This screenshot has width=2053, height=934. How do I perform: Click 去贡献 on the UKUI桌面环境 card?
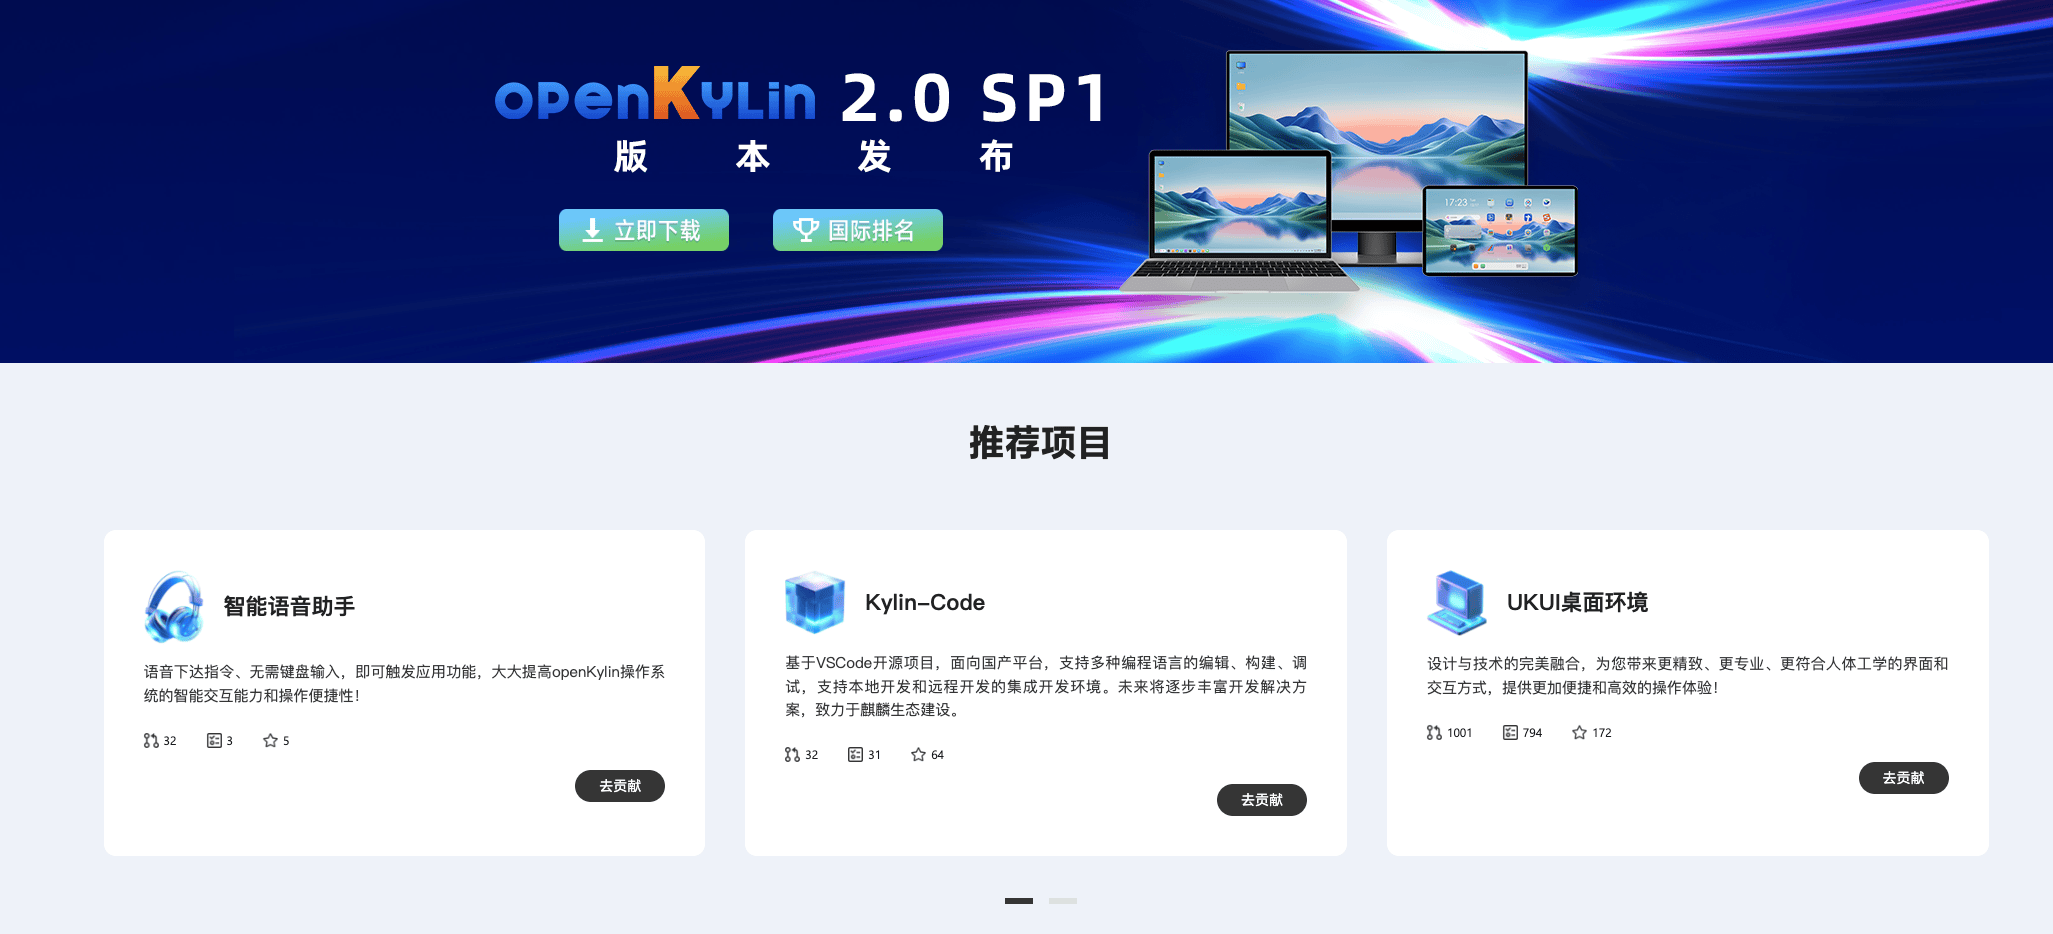tap(1903, 778)
